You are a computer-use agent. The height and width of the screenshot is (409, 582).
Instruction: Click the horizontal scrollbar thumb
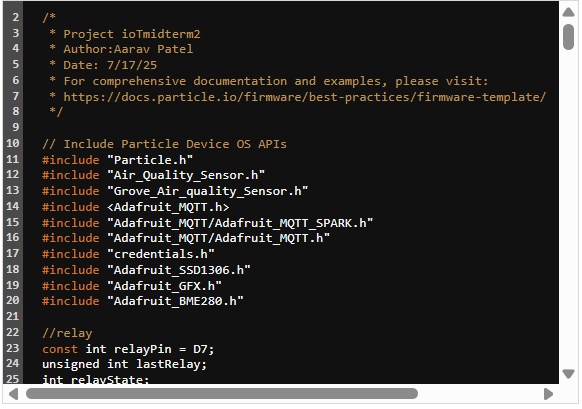pyautogui.click(x=222, y=394)
